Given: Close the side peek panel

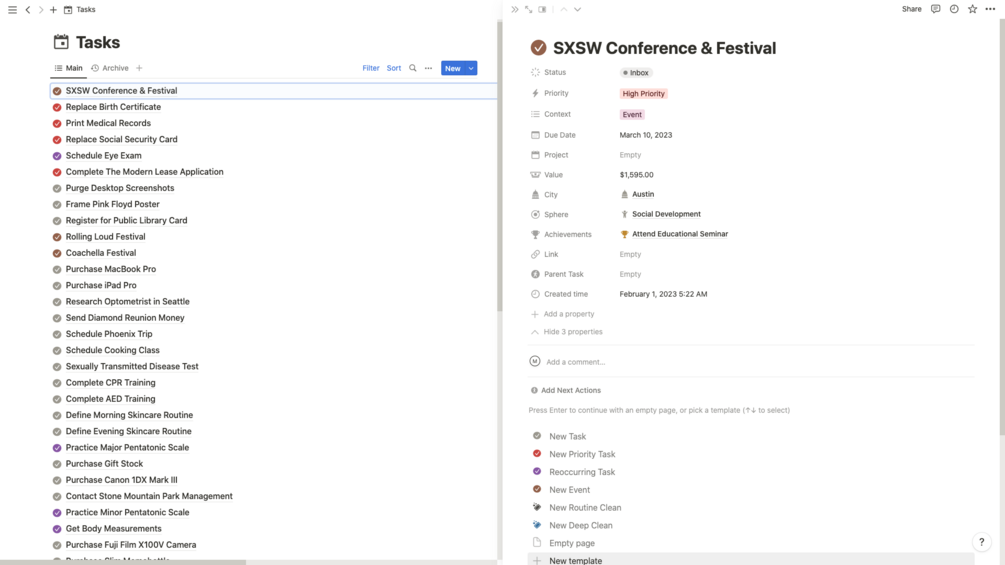Looking at the screenshot, I should [x=515, y=10].
